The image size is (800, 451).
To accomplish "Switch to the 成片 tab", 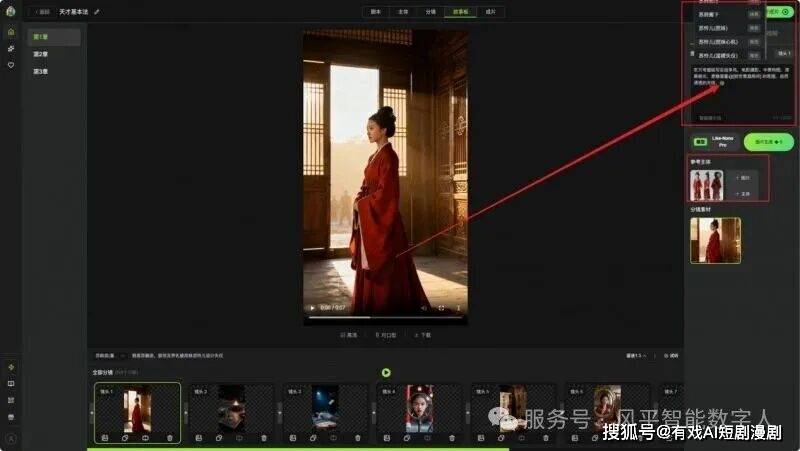I will click(490, 12).
